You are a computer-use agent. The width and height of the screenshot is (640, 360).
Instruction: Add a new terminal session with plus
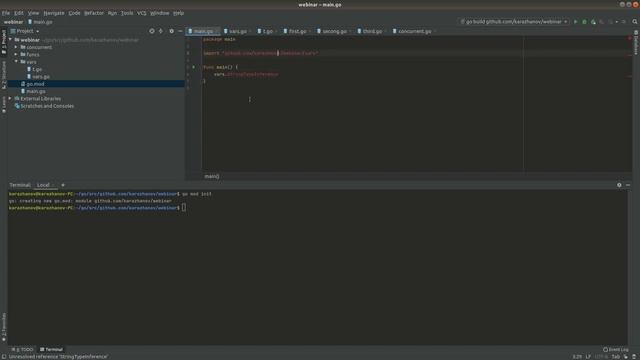63,185
